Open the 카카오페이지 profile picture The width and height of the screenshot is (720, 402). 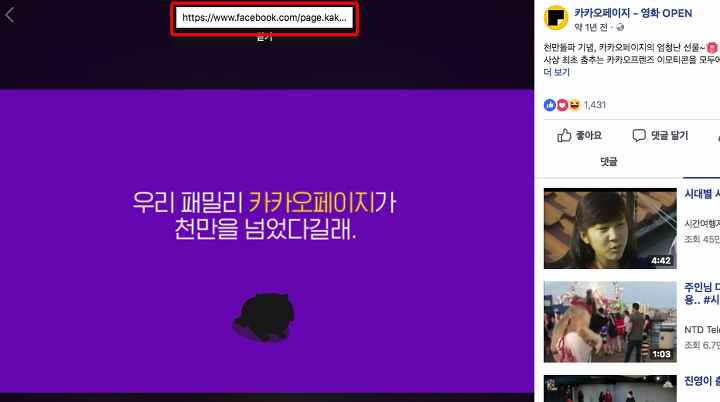(x=556, y=18)
